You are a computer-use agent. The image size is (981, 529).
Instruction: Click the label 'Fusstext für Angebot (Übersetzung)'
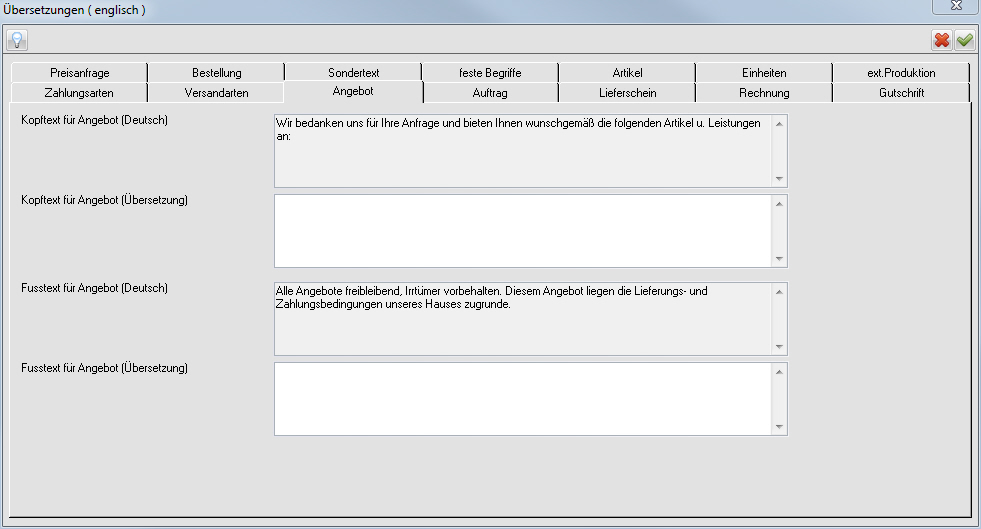pos(104,368)
